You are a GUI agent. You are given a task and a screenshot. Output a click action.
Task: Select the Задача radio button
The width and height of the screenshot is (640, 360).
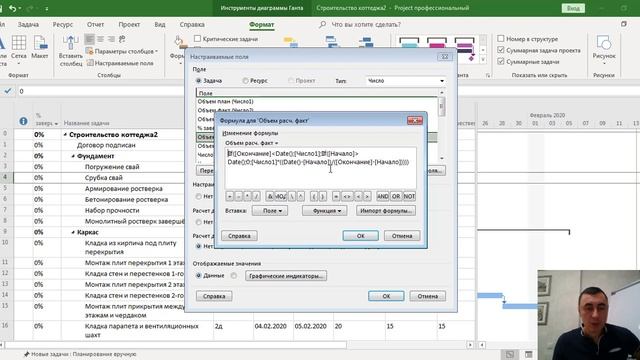tap(199, 81)
